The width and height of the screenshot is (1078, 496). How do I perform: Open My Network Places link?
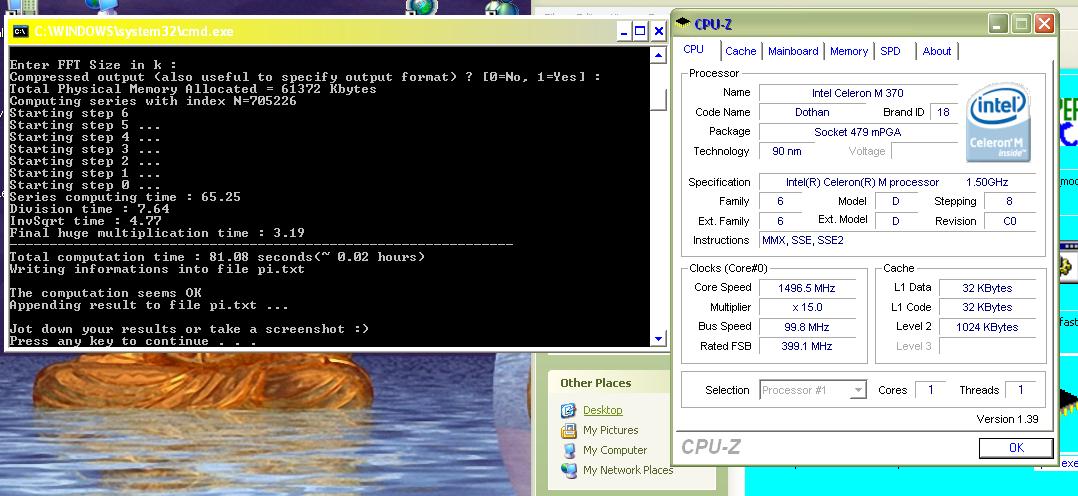tap(628, 470)
